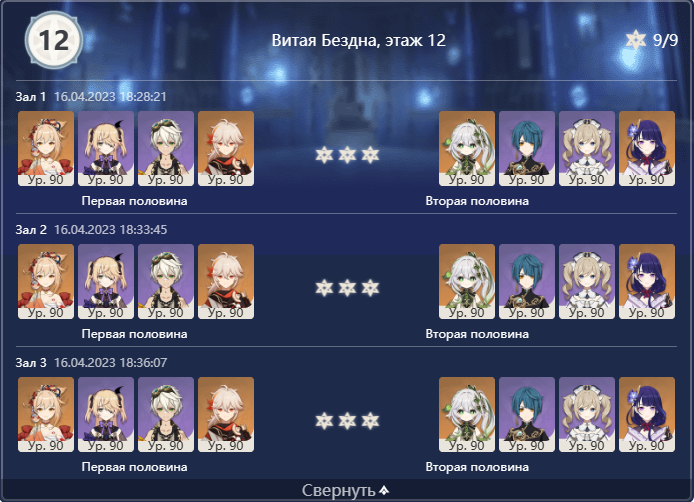Click the star icon beside 9/9
694x502 pixels.
pos(636,40)
